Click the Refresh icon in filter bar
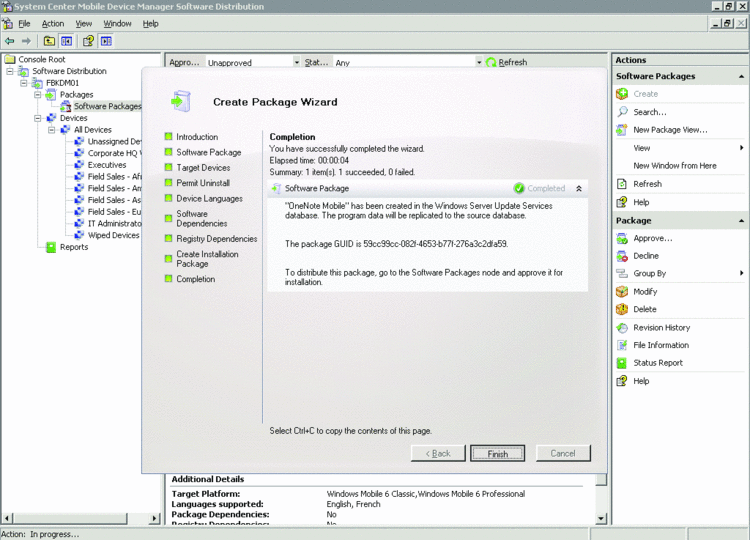Viewport: 750px width, 540px height. [491, 62]
